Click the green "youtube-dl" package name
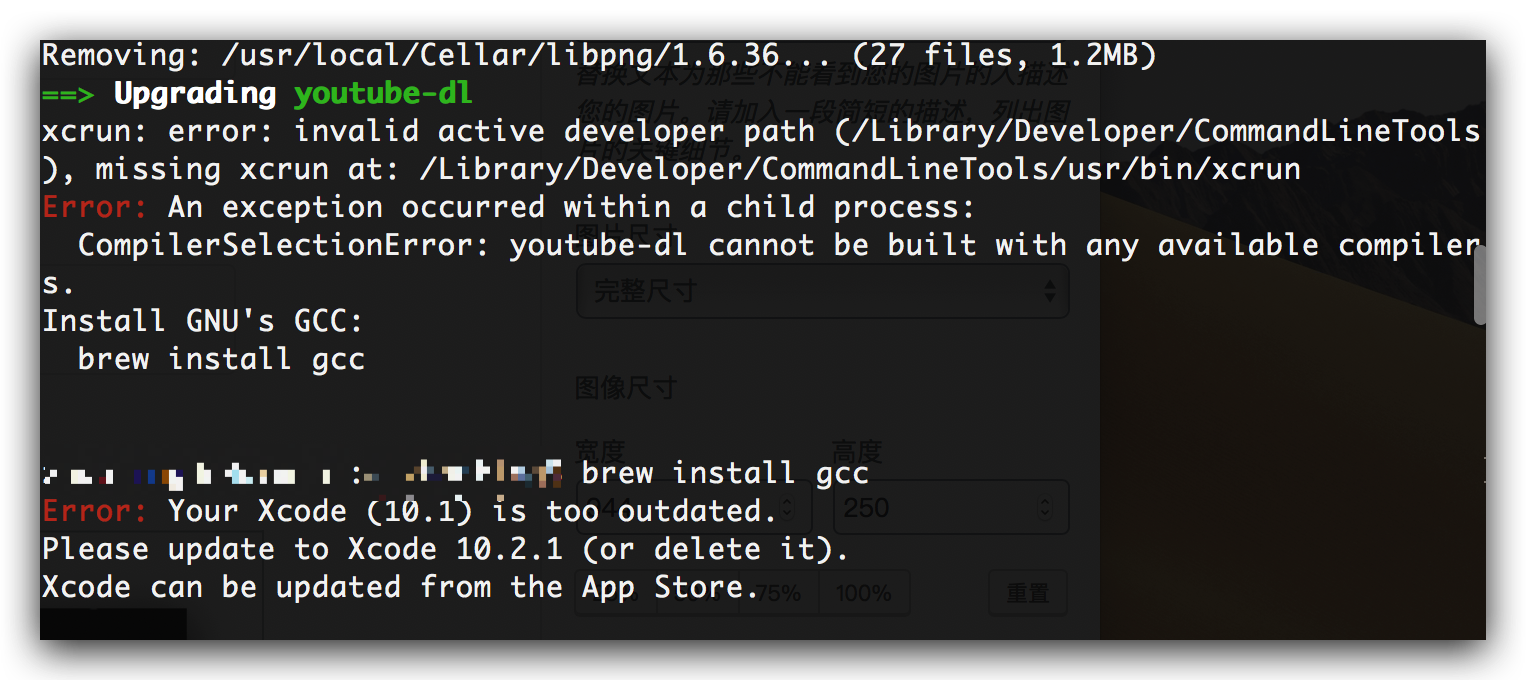This screenshot has width=1526, height=680. [x=383, y=94]
